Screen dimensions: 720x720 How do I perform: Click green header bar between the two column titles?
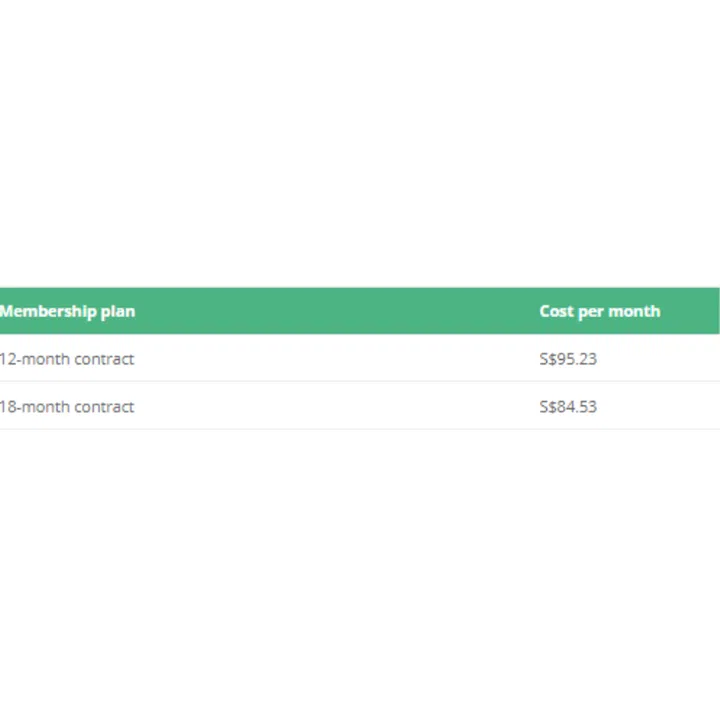[340, 311]
